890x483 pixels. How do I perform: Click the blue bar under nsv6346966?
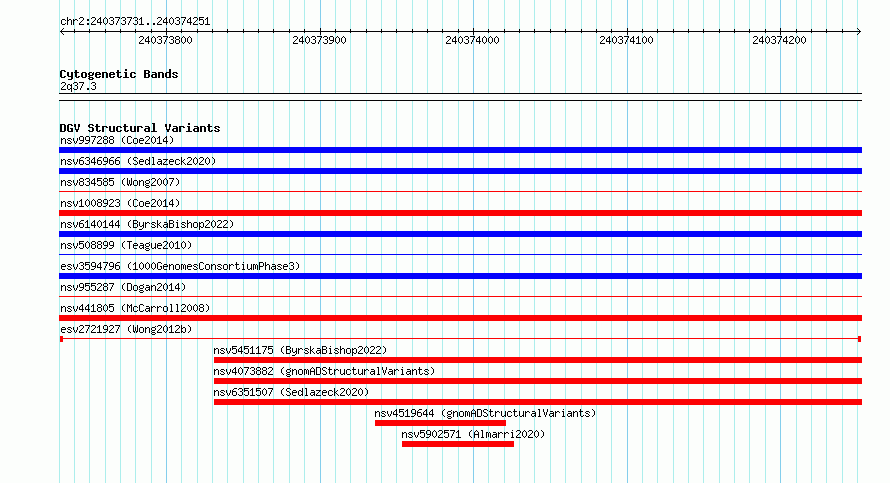click(460, 171)
